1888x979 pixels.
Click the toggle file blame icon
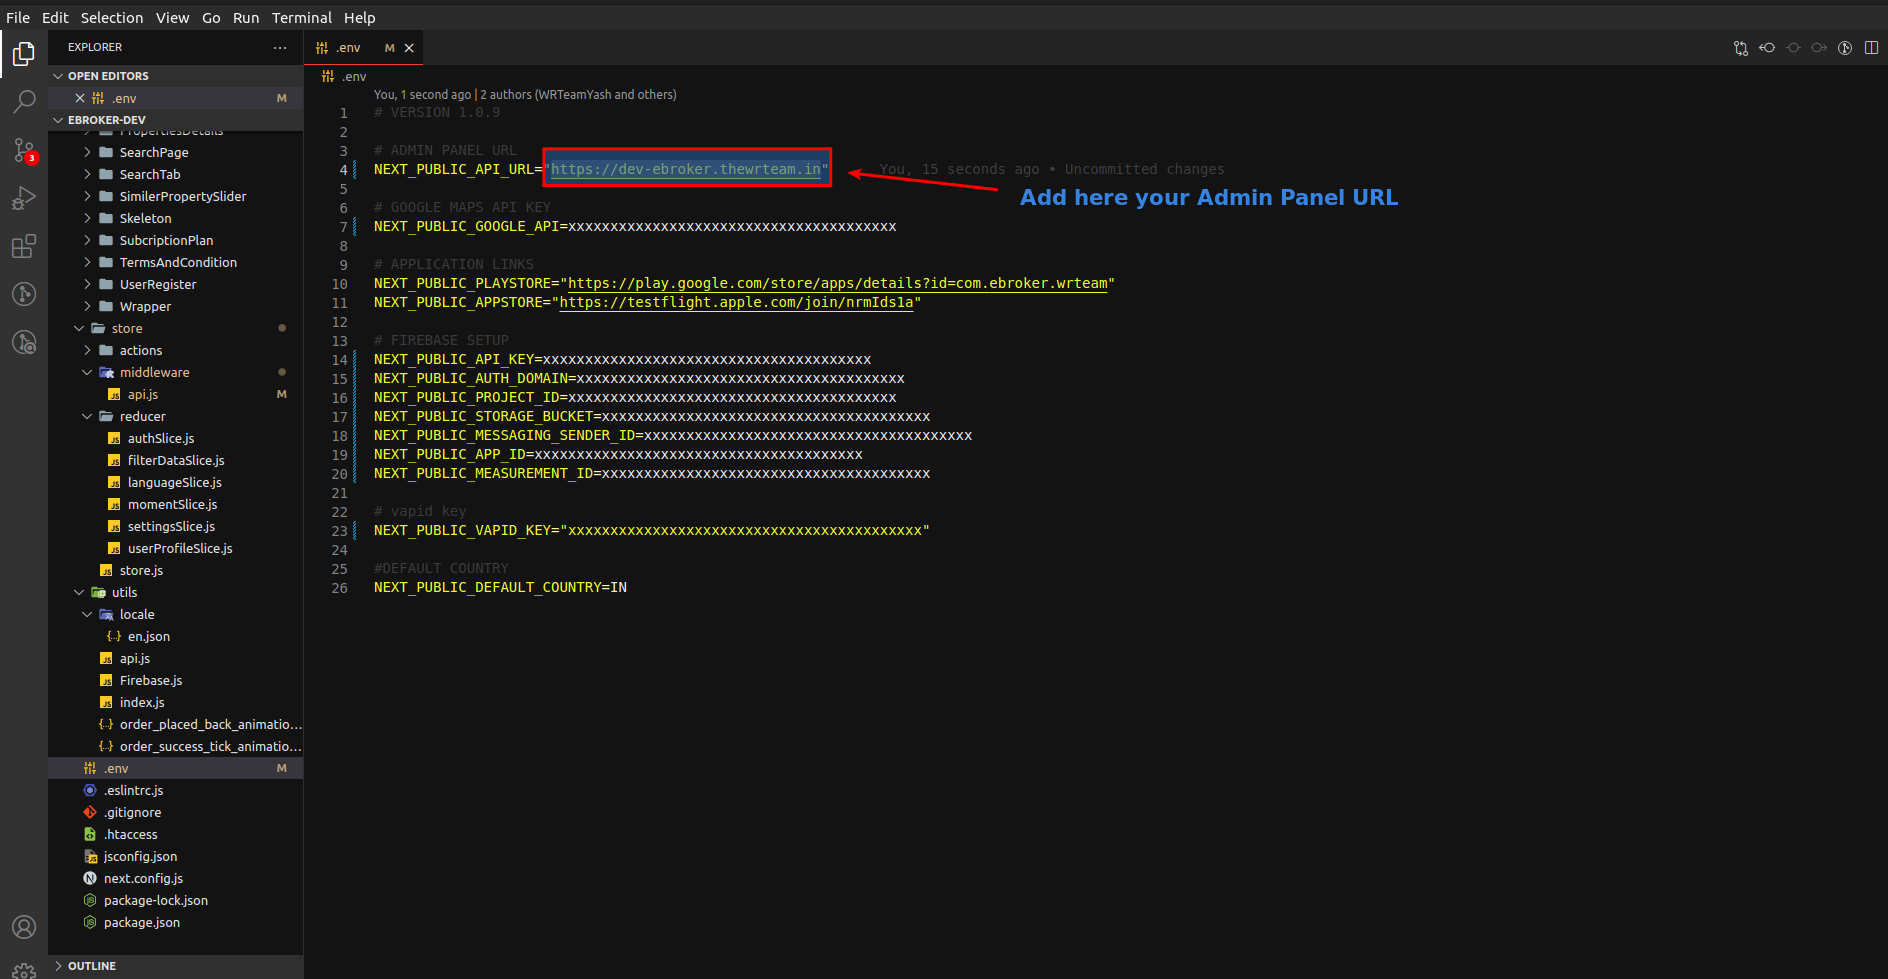[x=1845, y=48]
